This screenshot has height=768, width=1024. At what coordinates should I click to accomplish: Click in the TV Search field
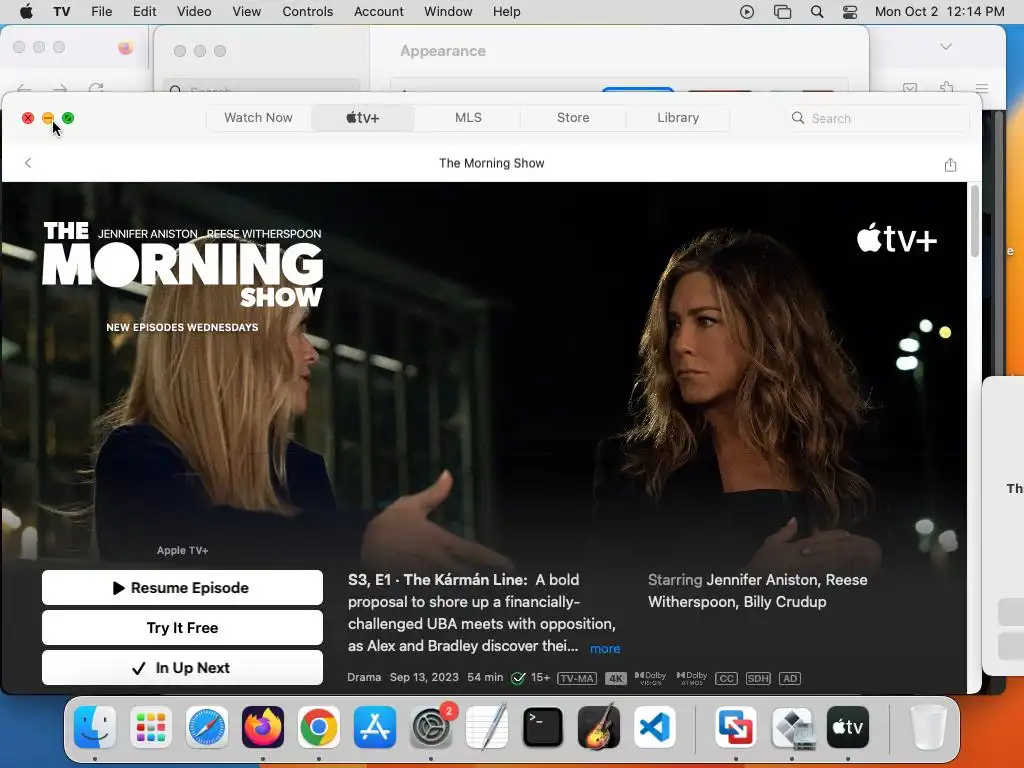click(878, 118)
